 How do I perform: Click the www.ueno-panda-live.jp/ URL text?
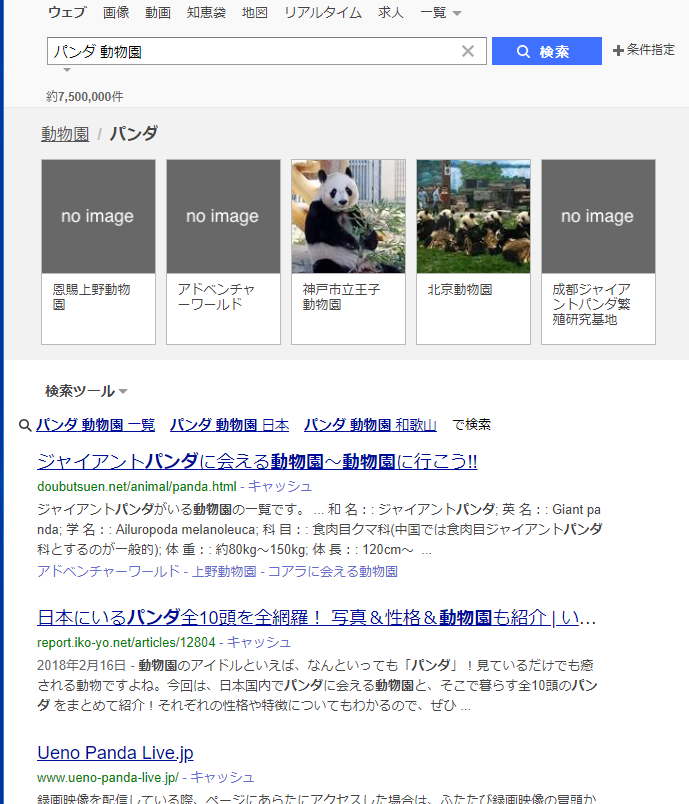108,778
